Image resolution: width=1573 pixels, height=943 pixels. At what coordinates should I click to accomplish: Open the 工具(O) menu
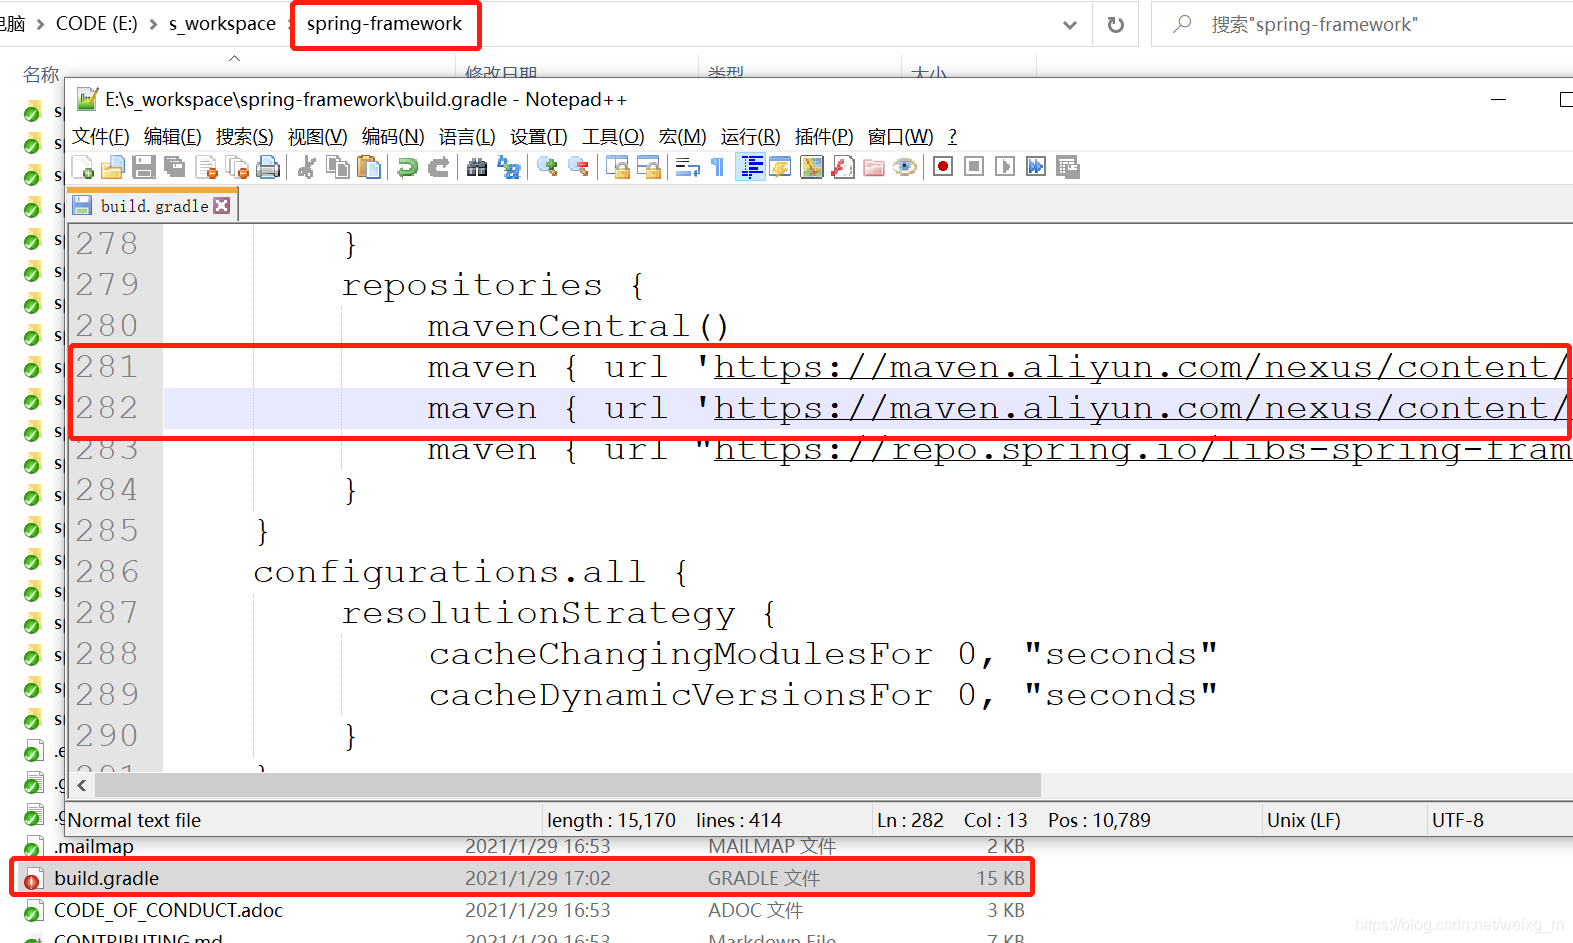point(613,136)
